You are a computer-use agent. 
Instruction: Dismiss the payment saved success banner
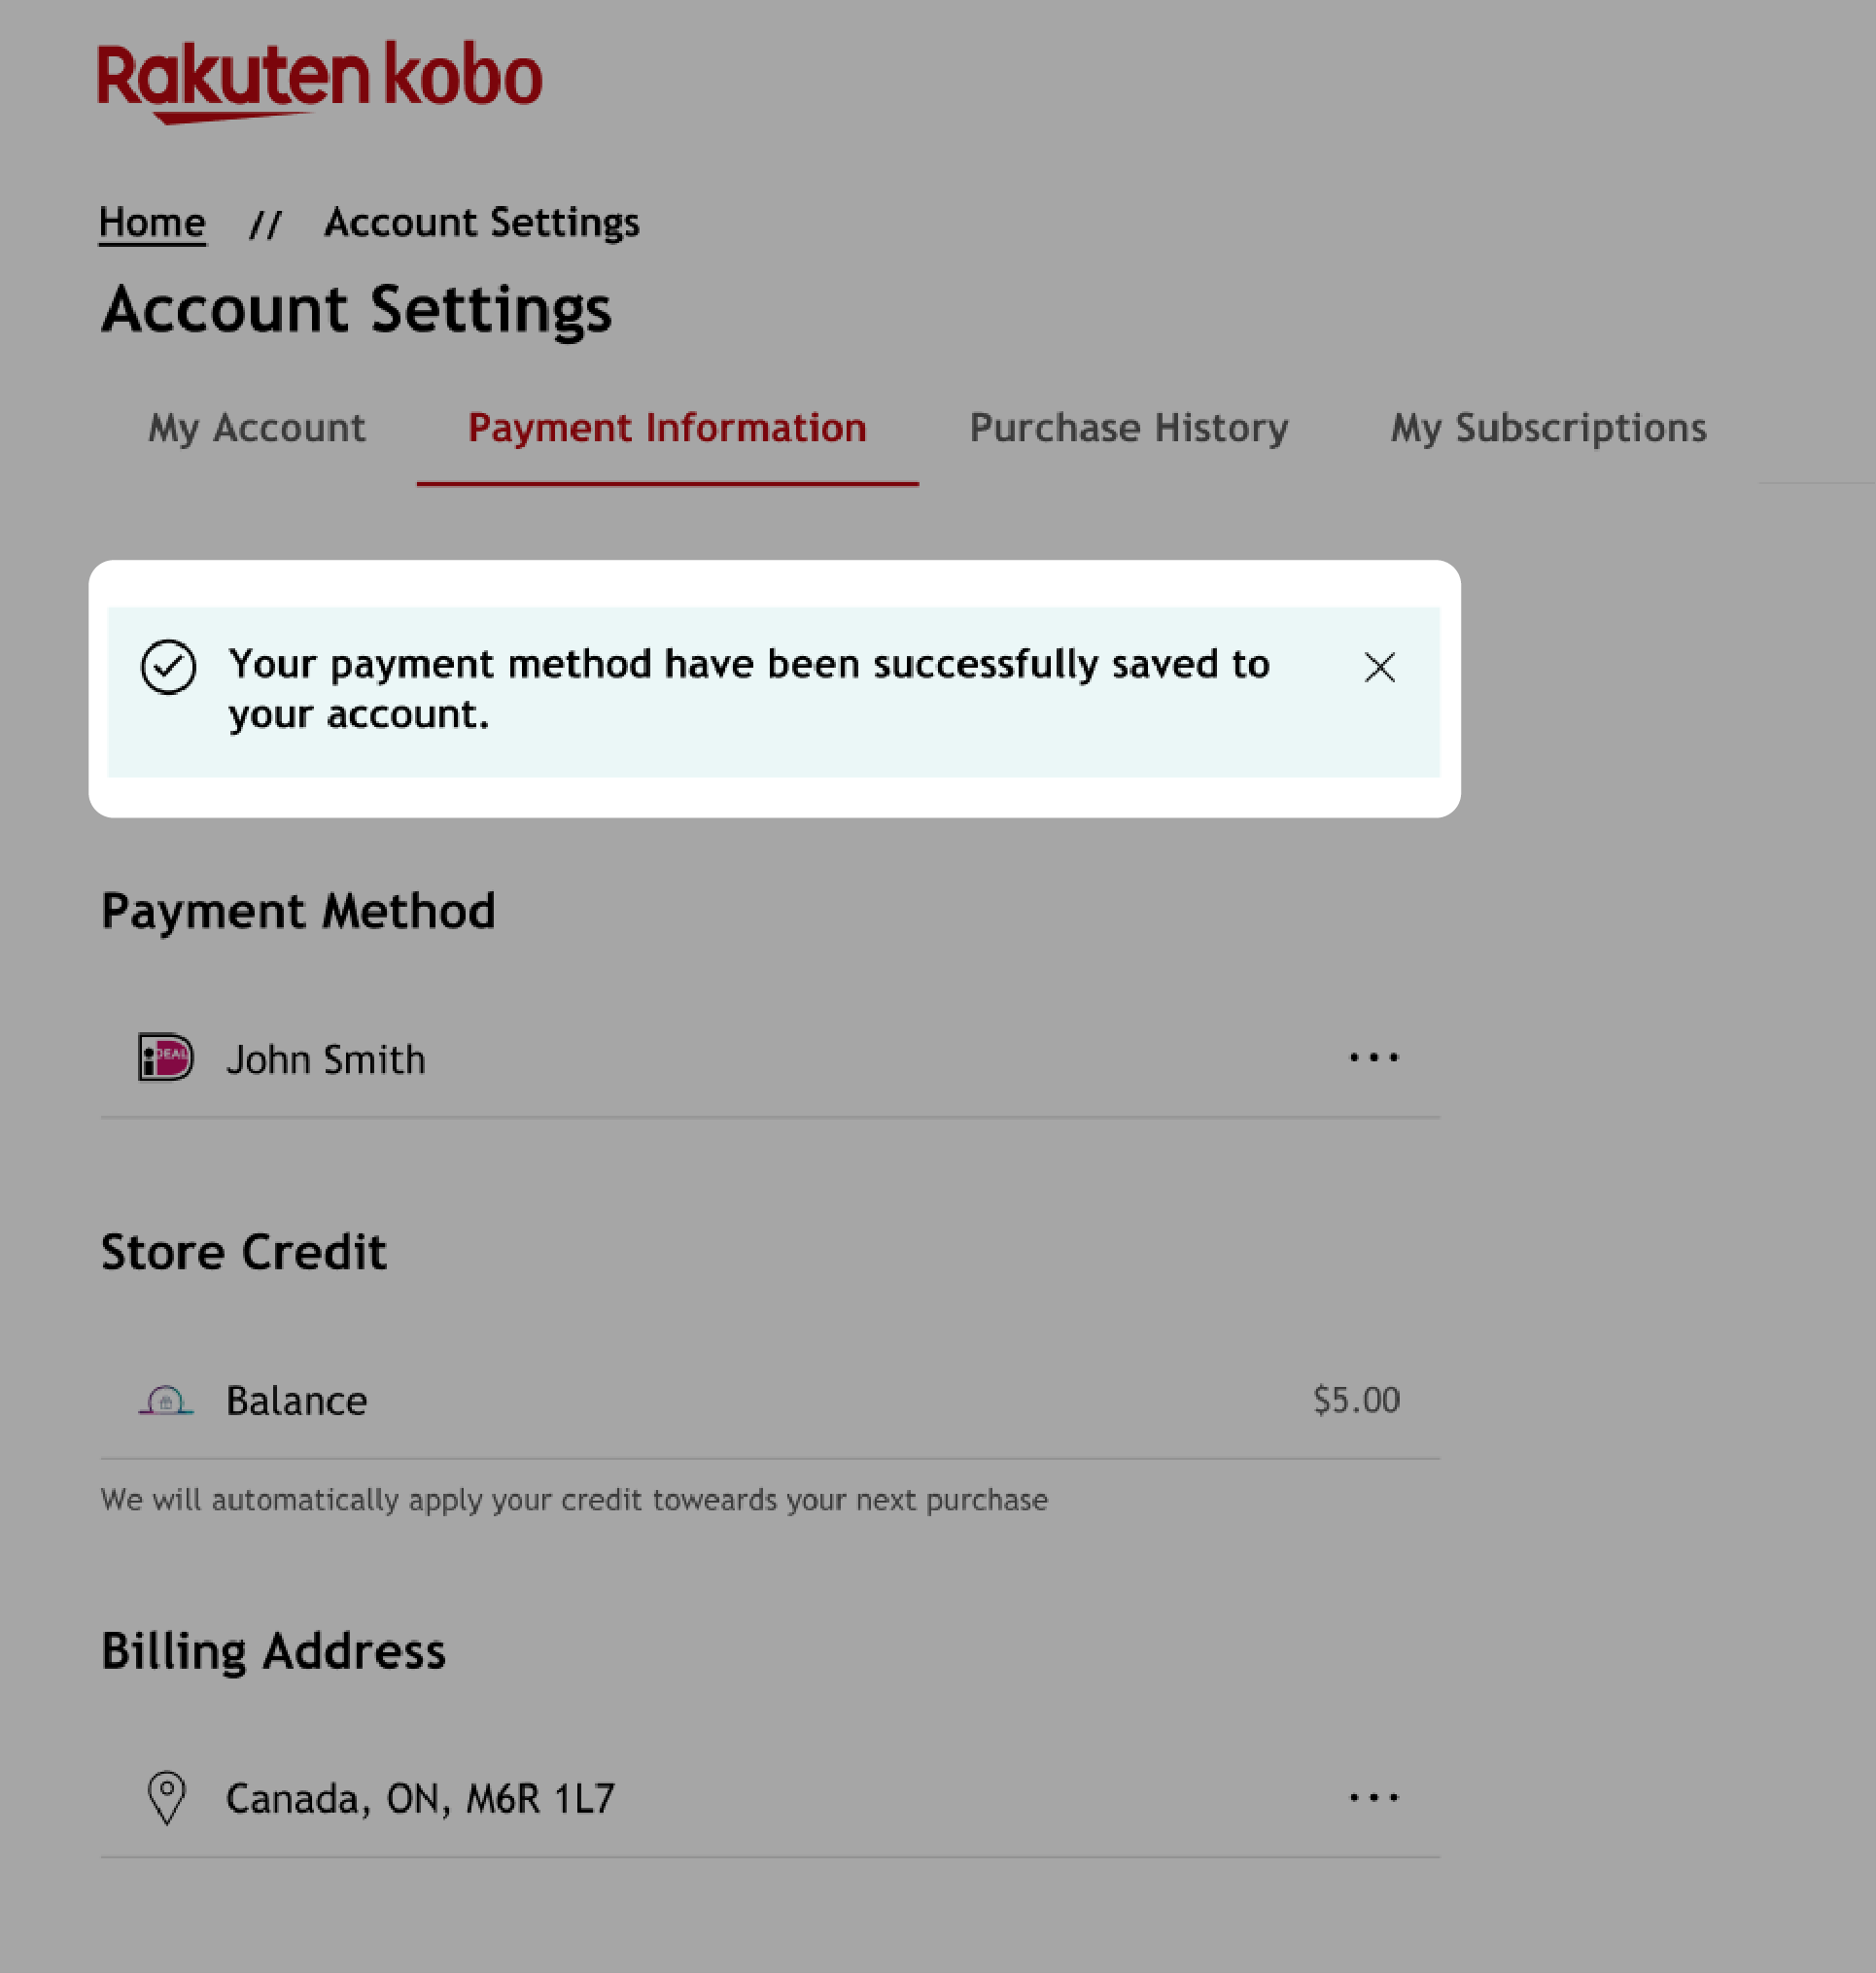coord(1379,666)
